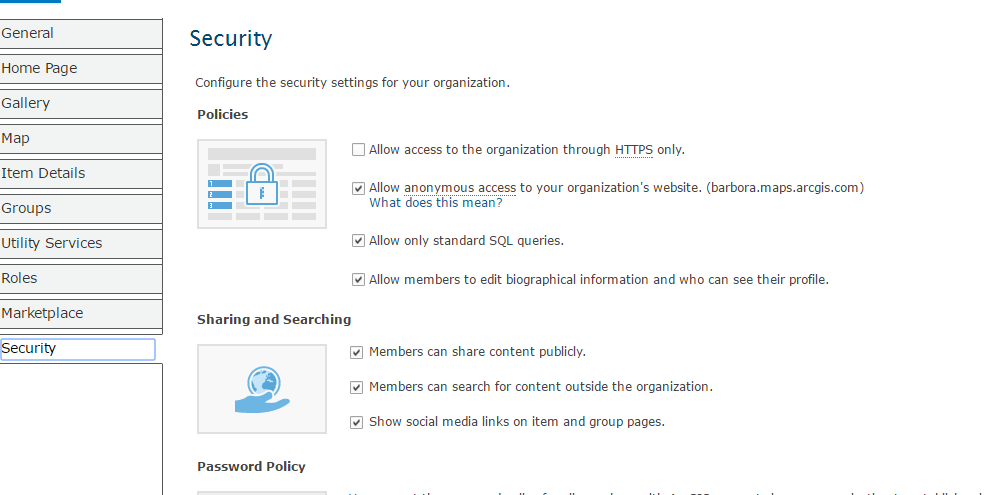Open Utility Services settings
Screen dimensions: 996x495
(x=80, y=243)
